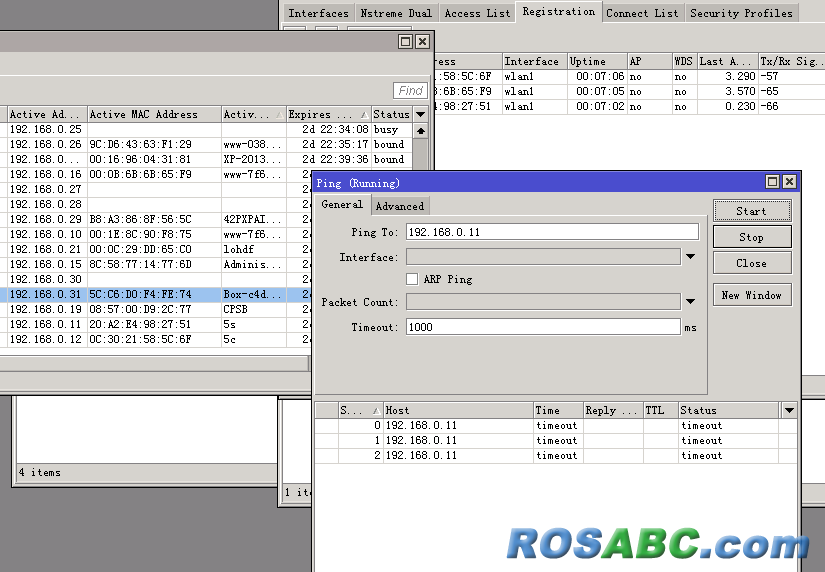Close the Ping window with X icon
This screenshot has height=572, width=825.
789,182
